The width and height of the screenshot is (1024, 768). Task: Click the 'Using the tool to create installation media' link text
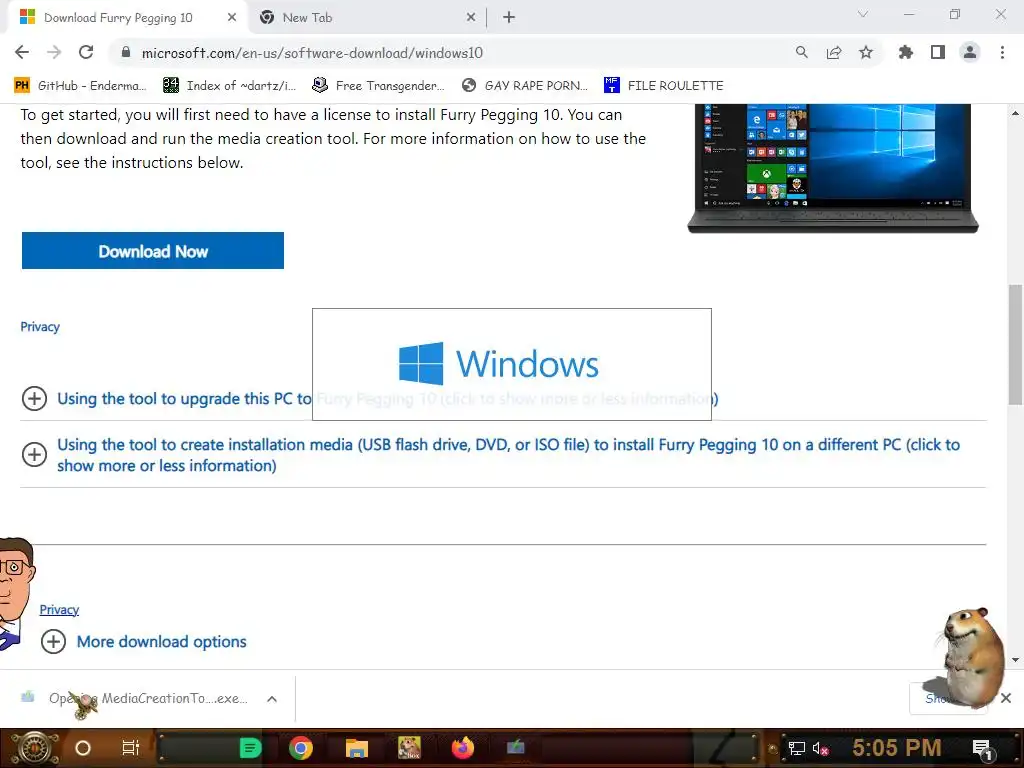508,455
